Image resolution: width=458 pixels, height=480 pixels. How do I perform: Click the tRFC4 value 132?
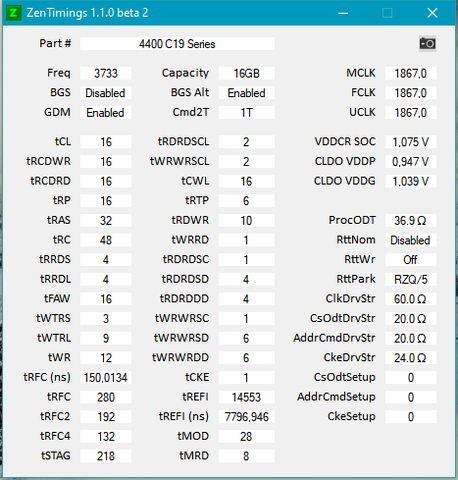106,436
